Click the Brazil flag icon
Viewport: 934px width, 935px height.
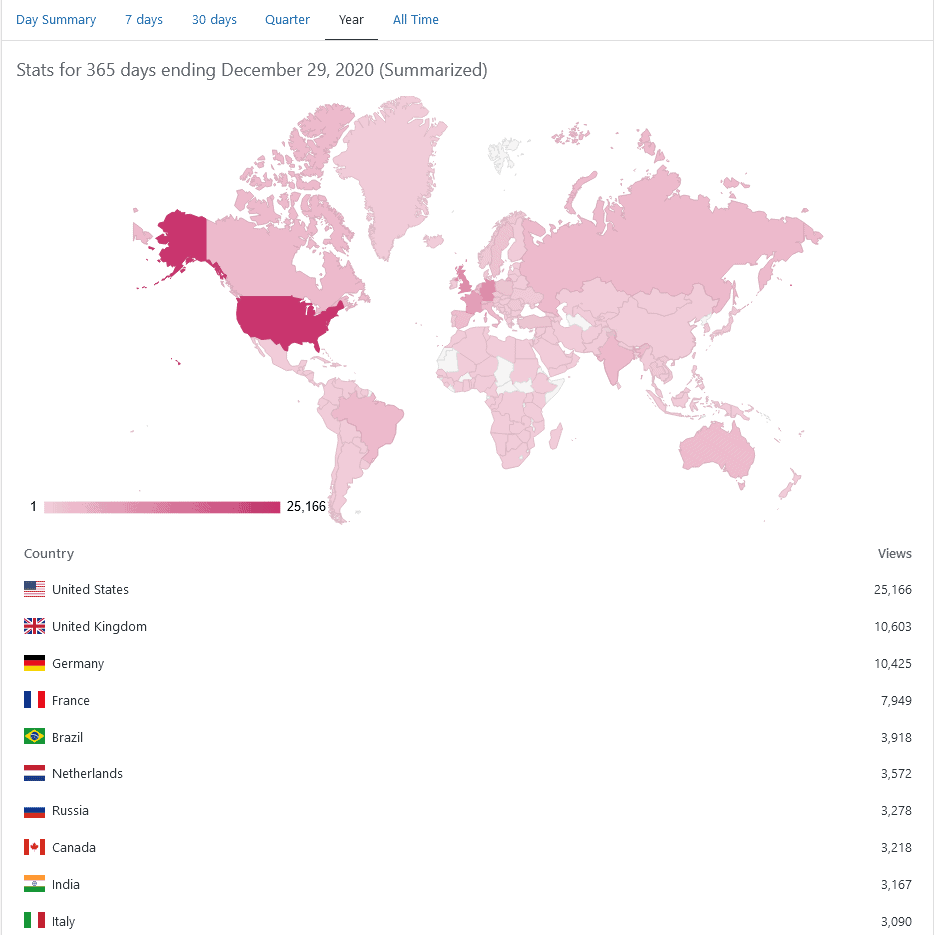pos(34,736)
